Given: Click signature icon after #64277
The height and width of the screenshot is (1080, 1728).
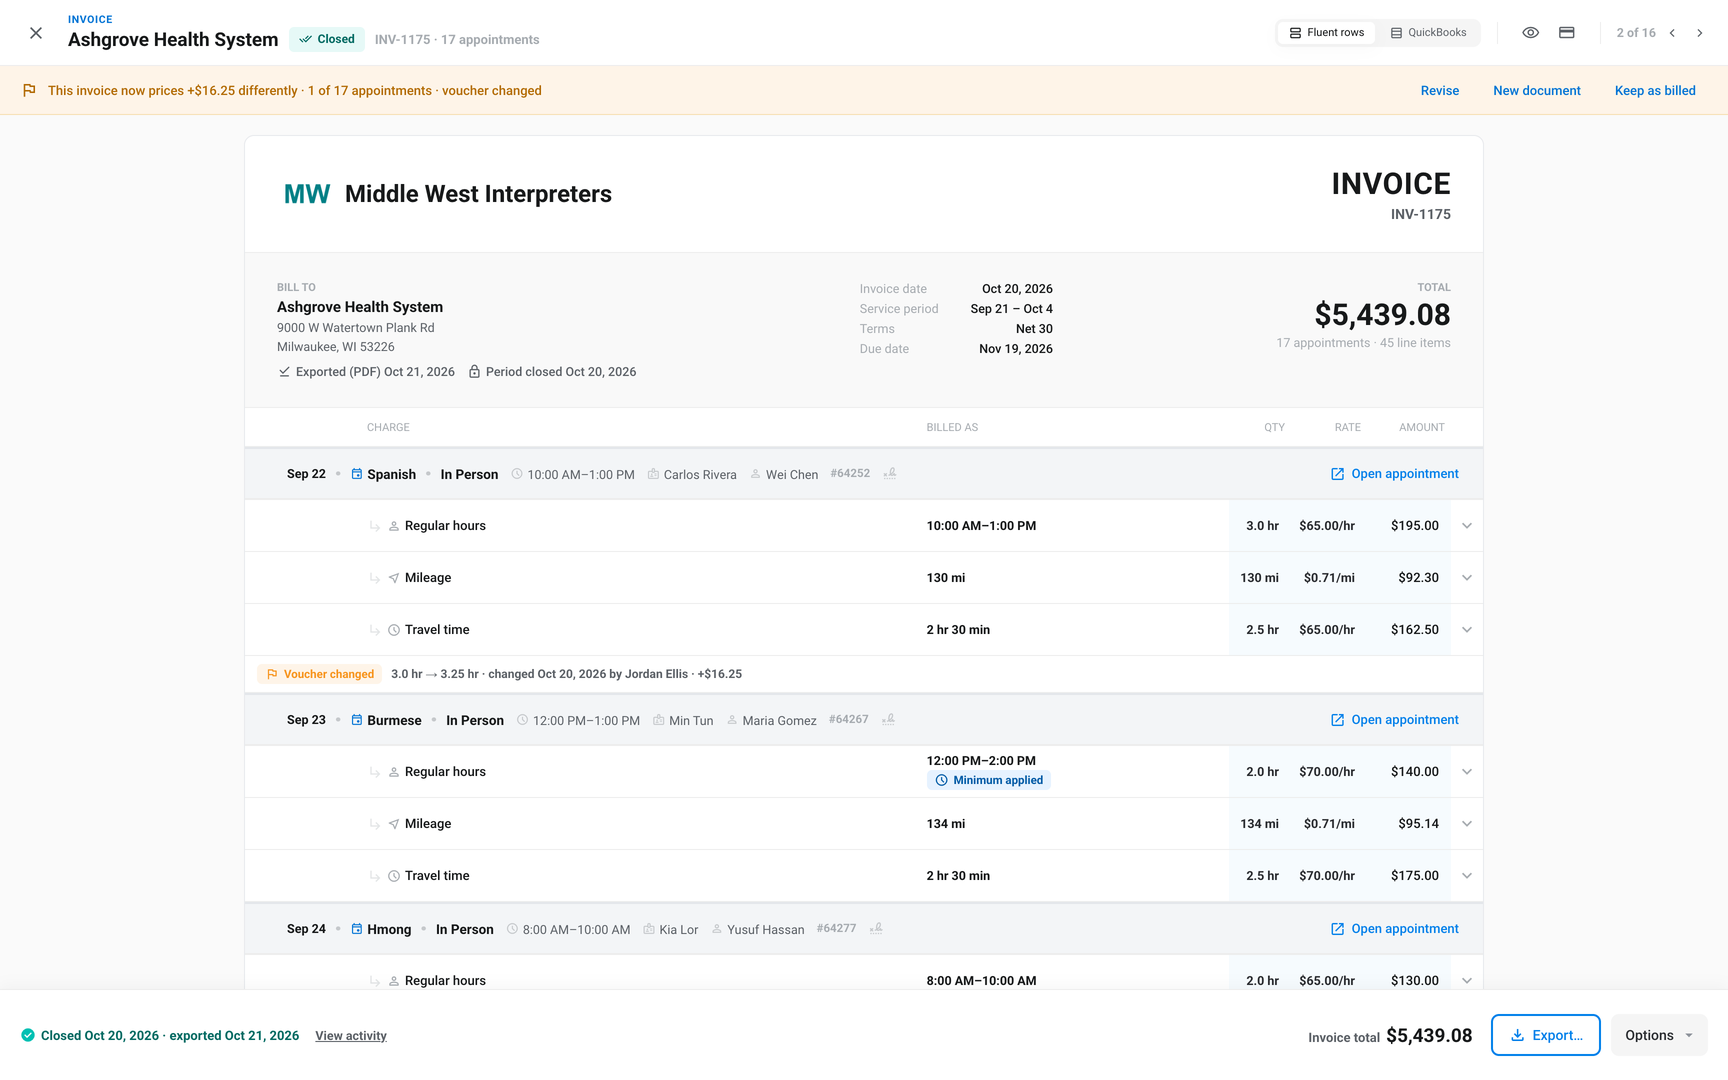Looking at the screenshot, I should pos(876,929).
